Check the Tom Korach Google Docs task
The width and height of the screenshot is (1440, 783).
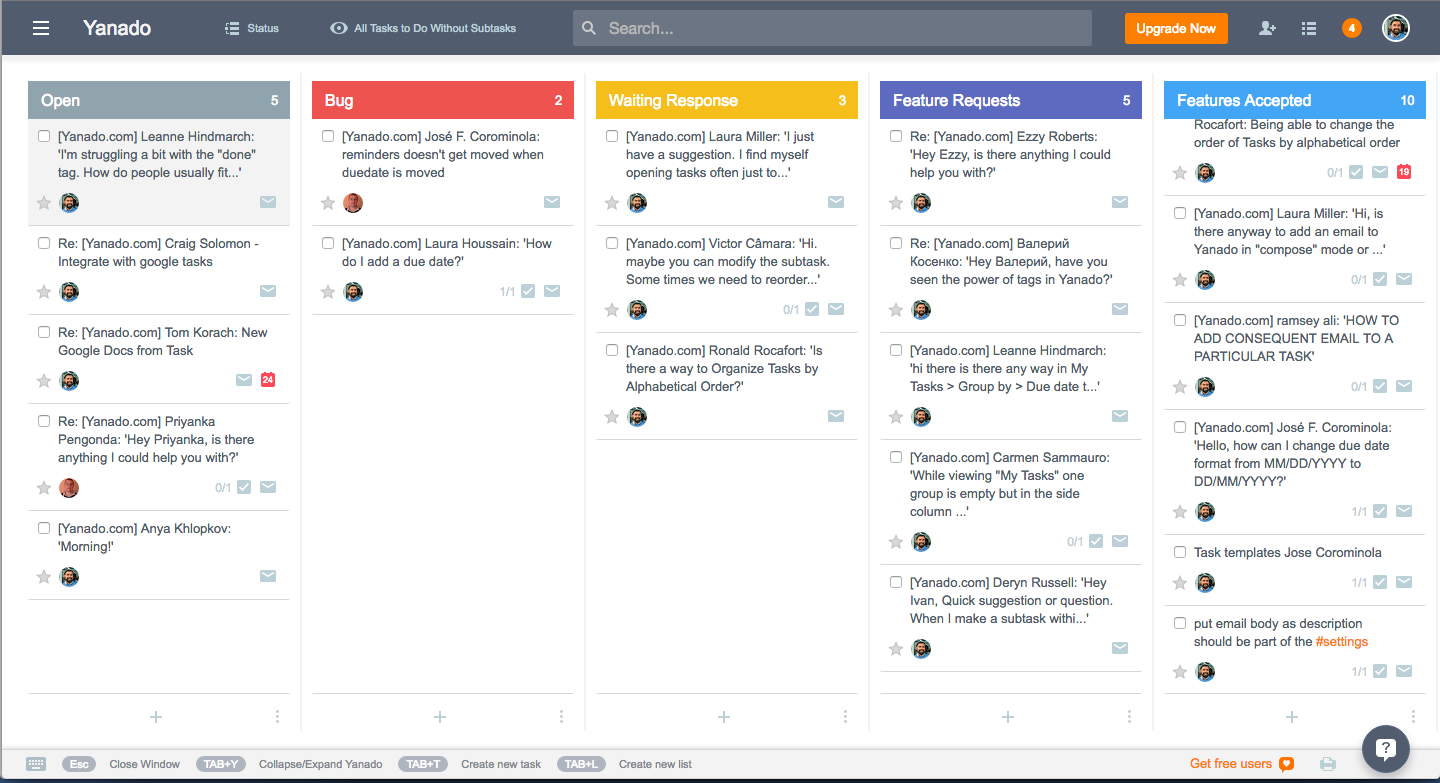pyautogui.click(x=44, y=332)
